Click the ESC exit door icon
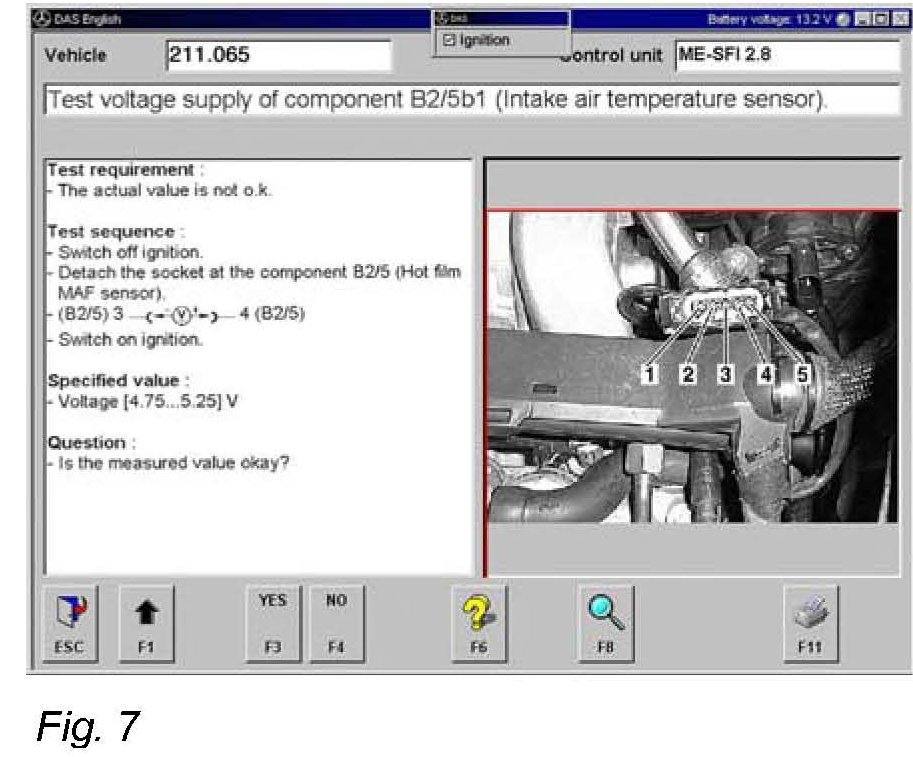Image resolution: width=913 pixels, height=757 pixels. 69,622
